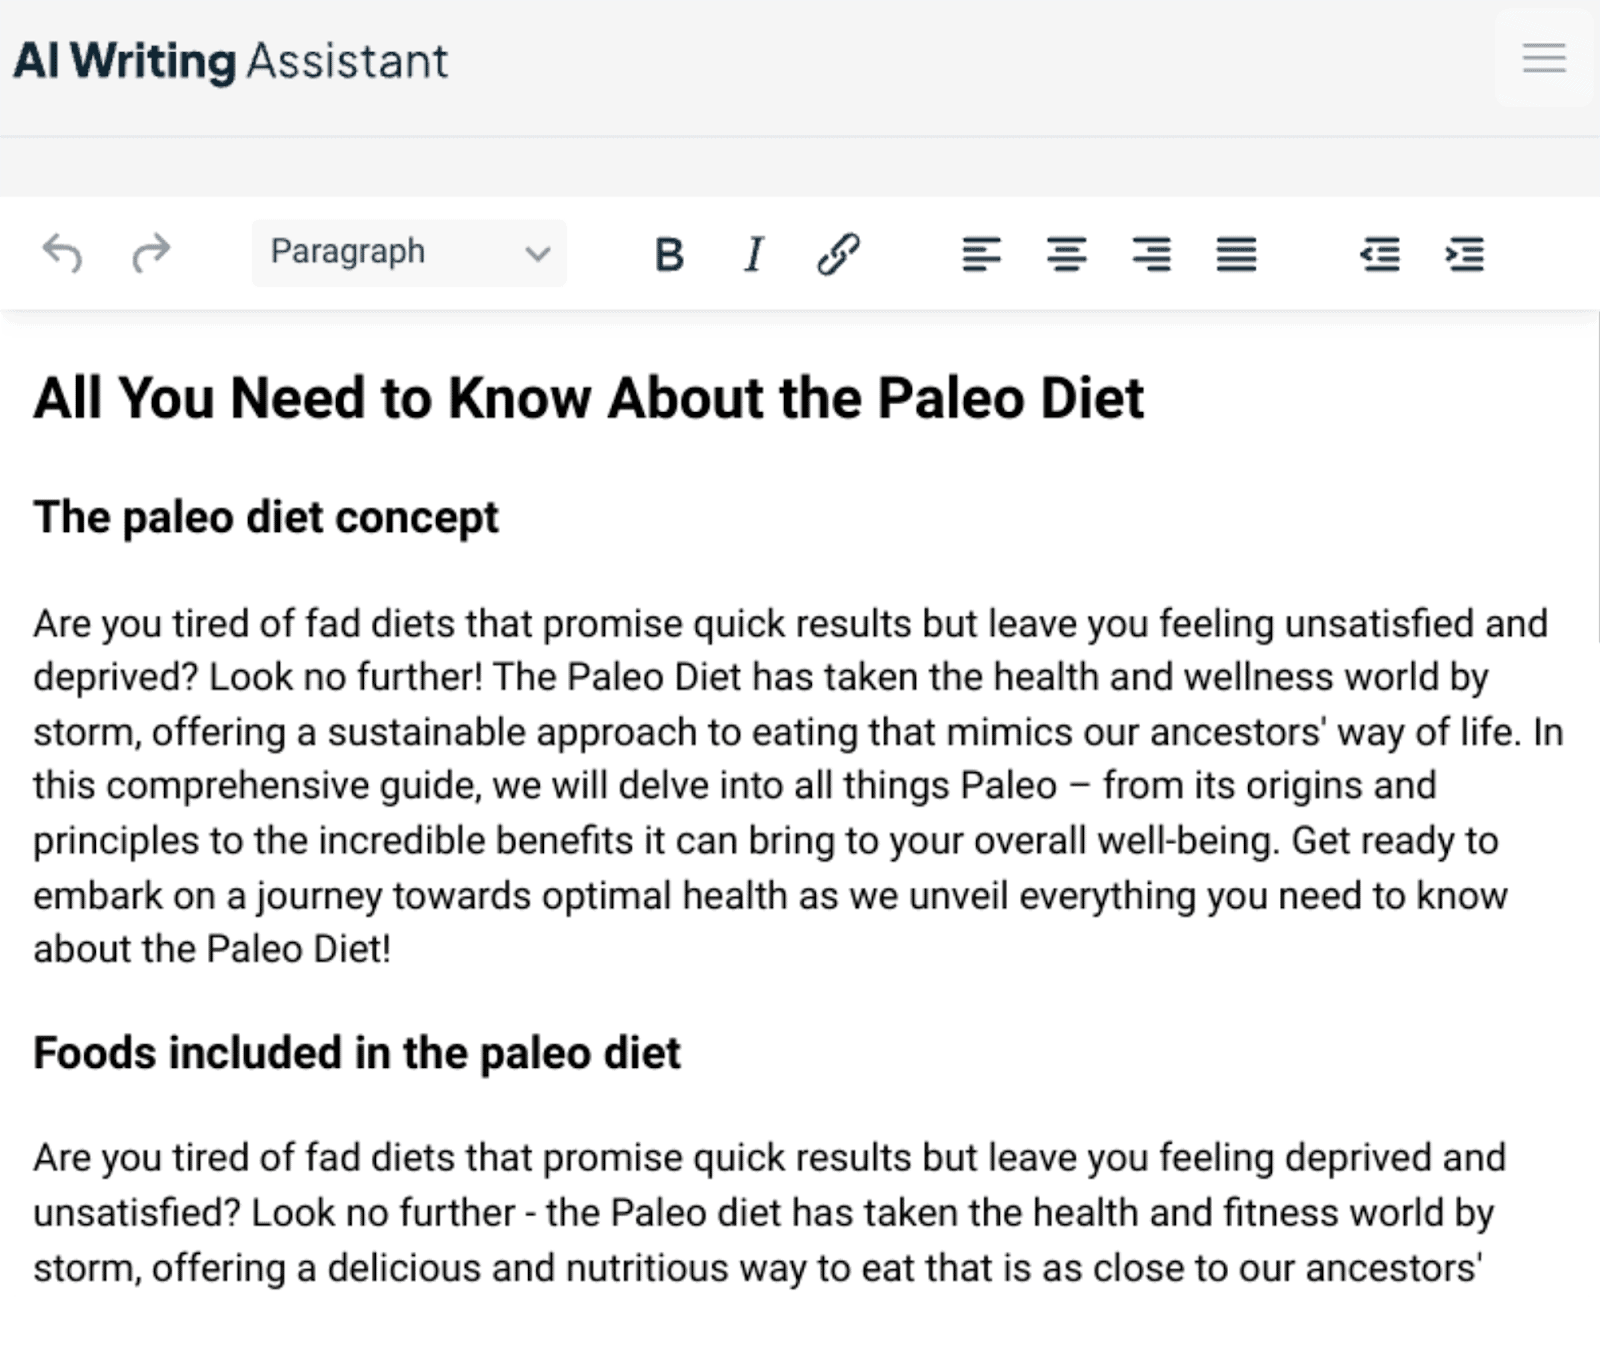Viewport: 1600px width, 1348px height.
Task: Click the Paragraph dropdown chevron
Action: [537, 253]
